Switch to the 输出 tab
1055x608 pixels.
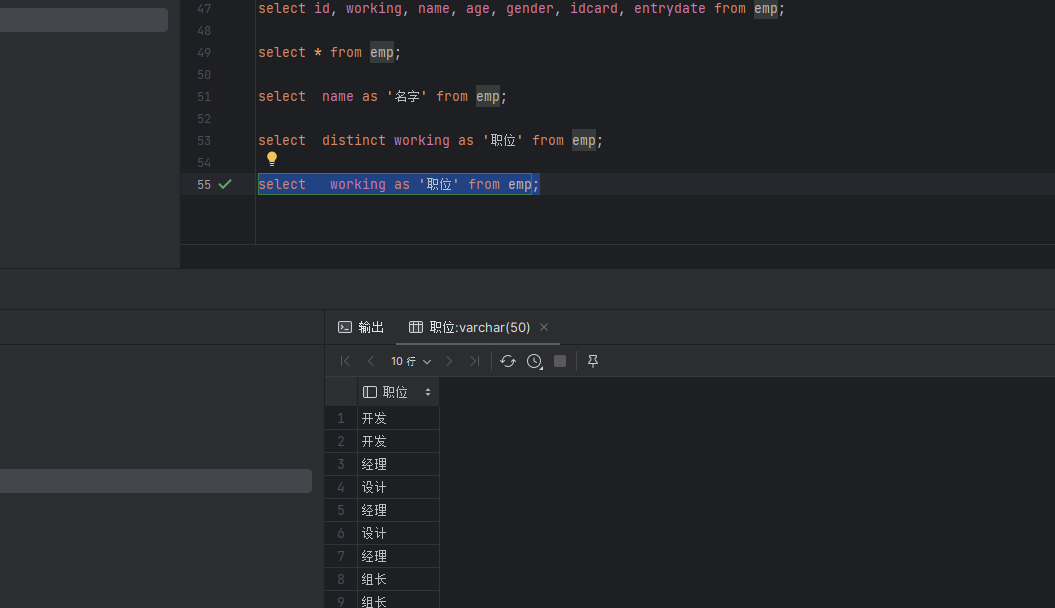tap(361, 328)
